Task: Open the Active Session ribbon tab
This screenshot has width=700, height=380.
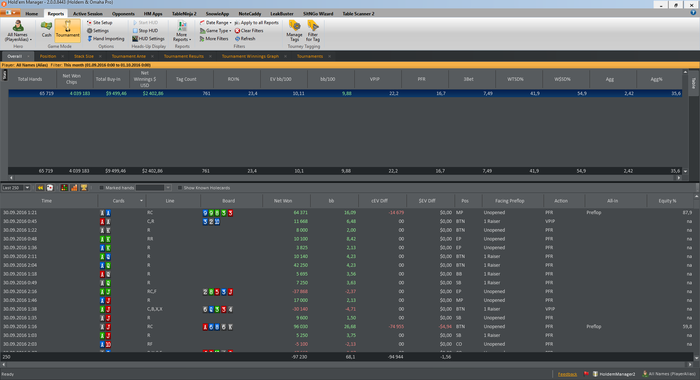Action: pyautogui.click(x=88, y=13)
